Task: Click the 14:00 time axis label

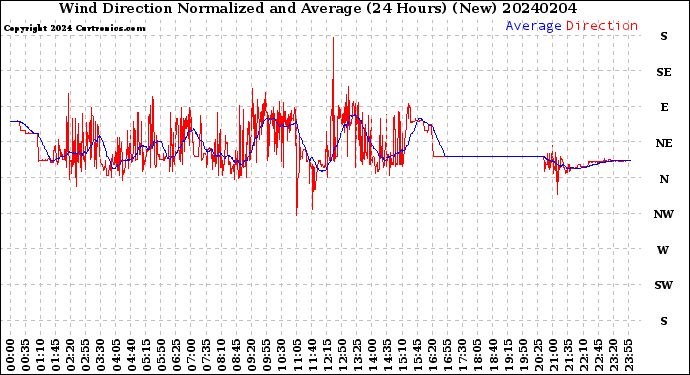Action: (371, 355)
